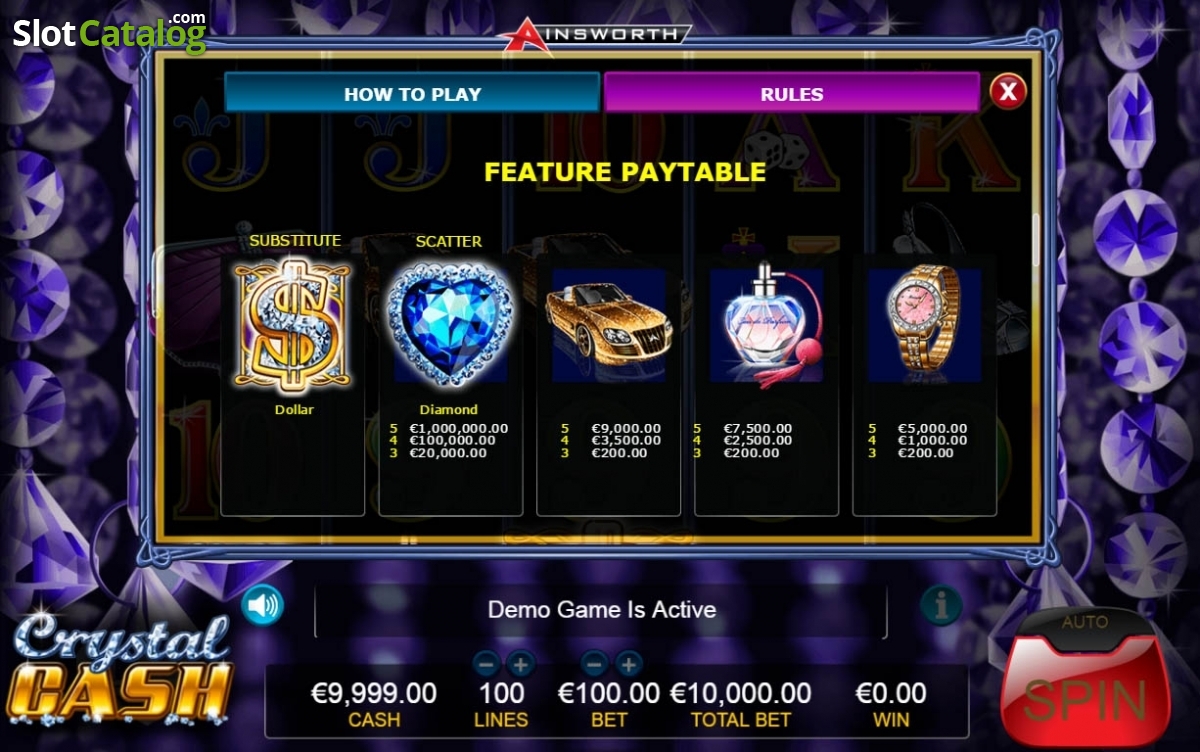1200x752 pixels.
Task: Open the SlotCatalog.com logo link
Action: point(109,33)
